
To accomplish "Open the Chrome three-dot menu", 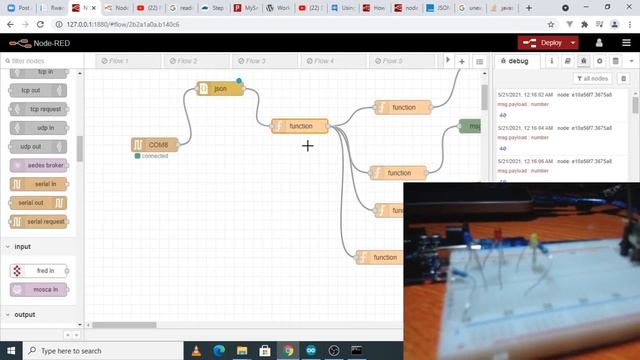I will [630, 24].
